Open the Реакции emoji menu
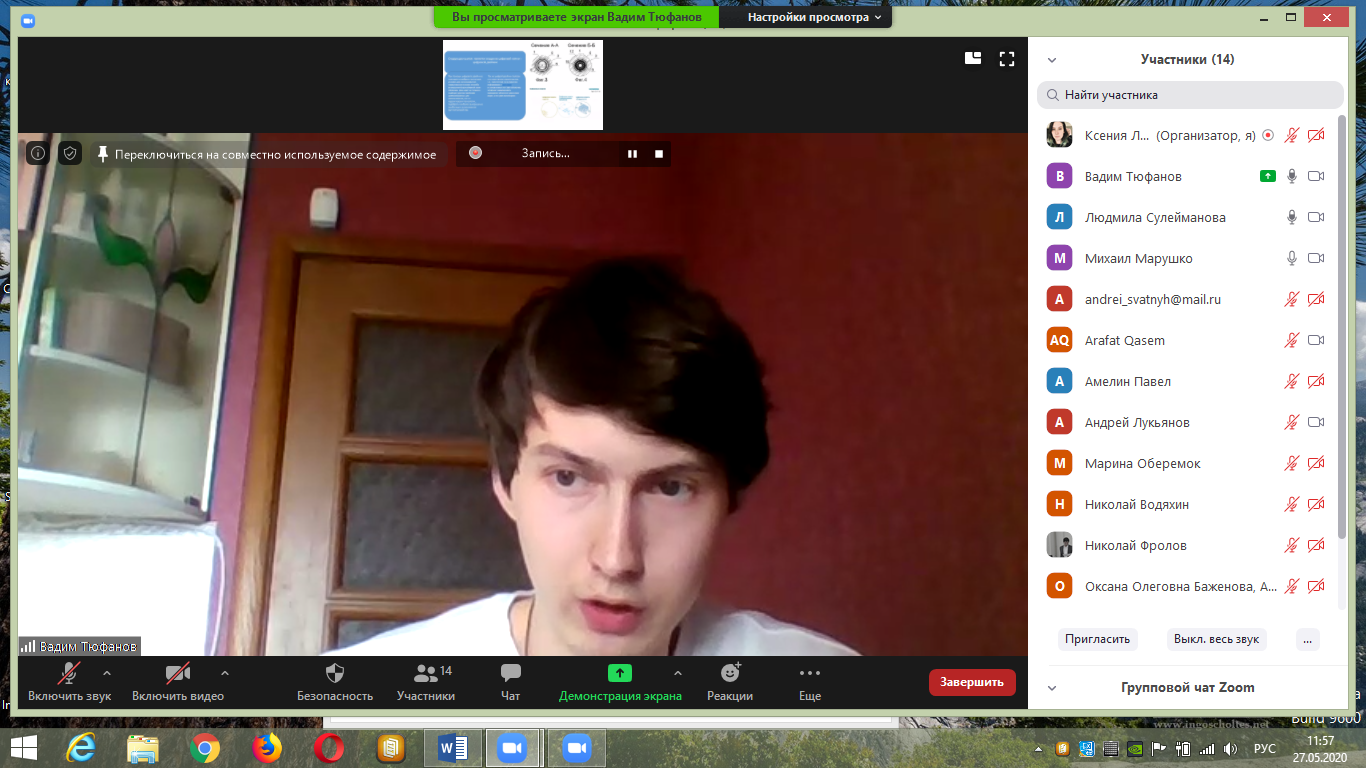Screen dimensions: 1366x768 click(x=730, y=682)
